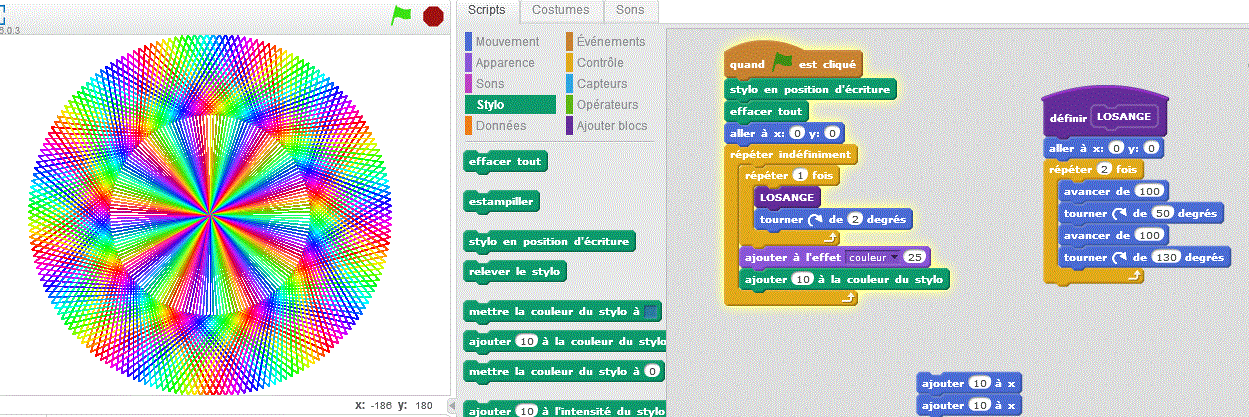1249x417 pixels.
Task: Click the 'effacer tout' block in the palette
Action: 505,161
